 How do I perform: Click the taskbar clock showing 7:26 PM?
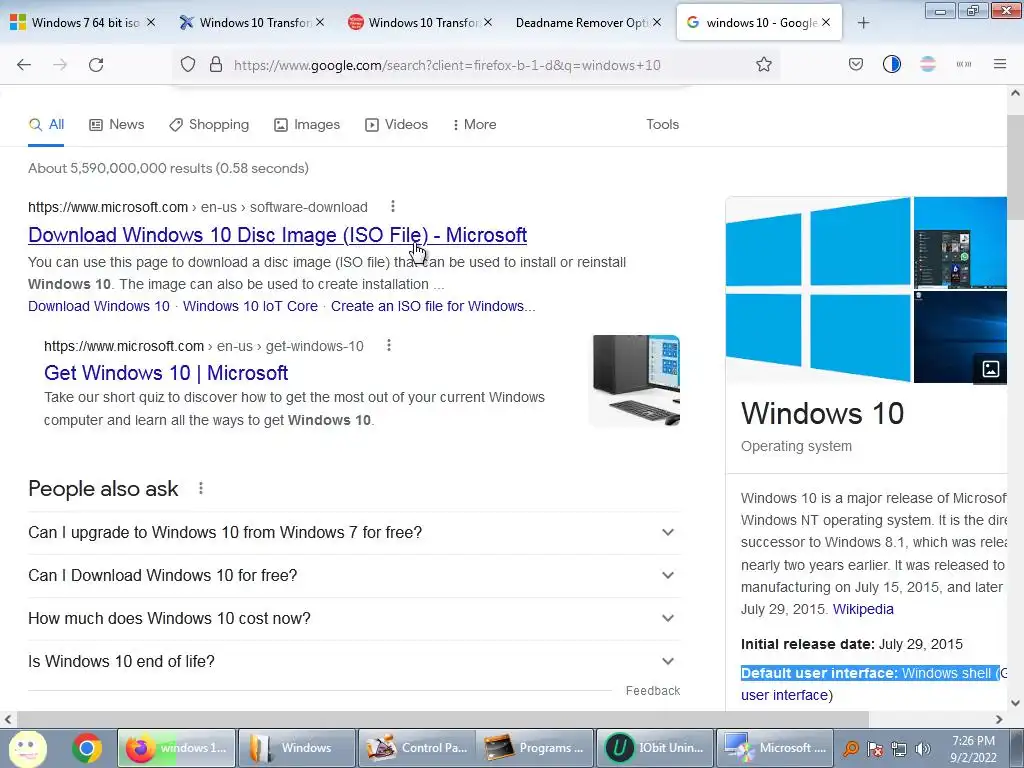click(x=973, y=749)
